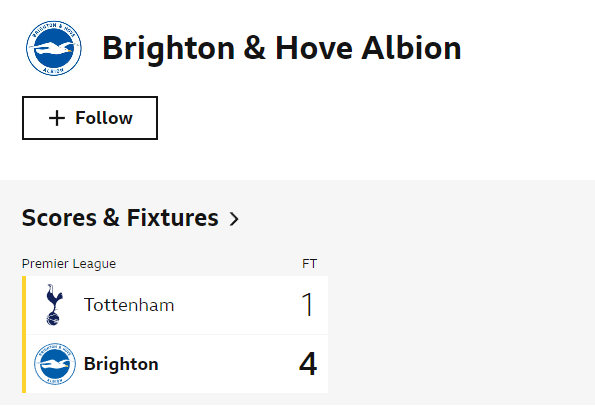Click the Tottenham cockerel crest
This screenshot has height=411, width=595.
pyautogui.click(x=54, y=305)
